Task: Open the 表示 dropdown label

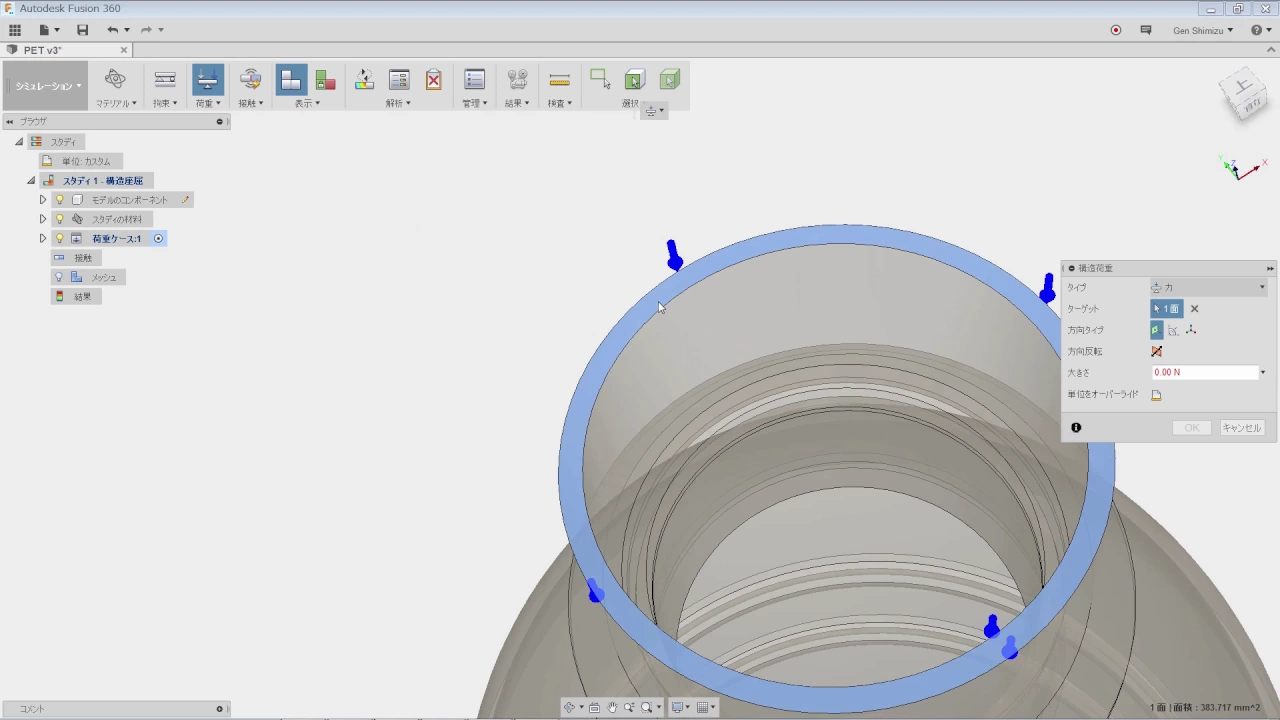Action: [x=307, y=103]
